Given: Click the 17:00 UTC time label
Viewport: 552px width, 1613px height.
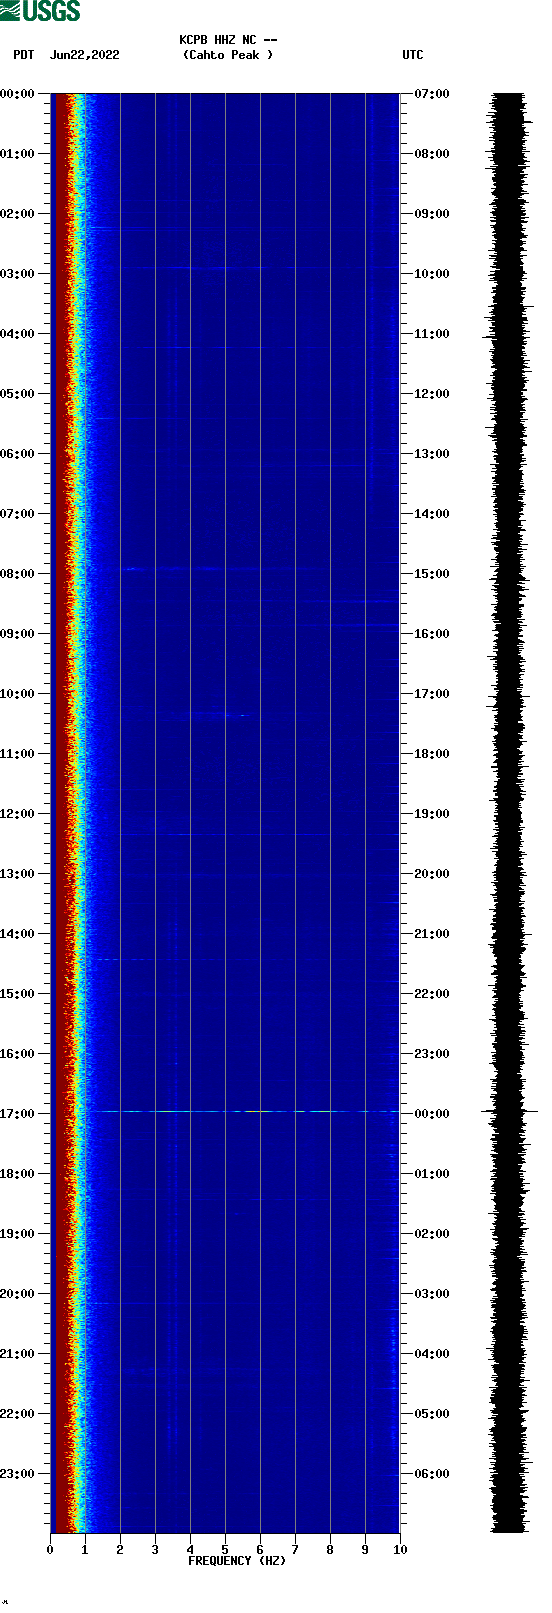Looking at the screenshot, I should click(432, 694).
